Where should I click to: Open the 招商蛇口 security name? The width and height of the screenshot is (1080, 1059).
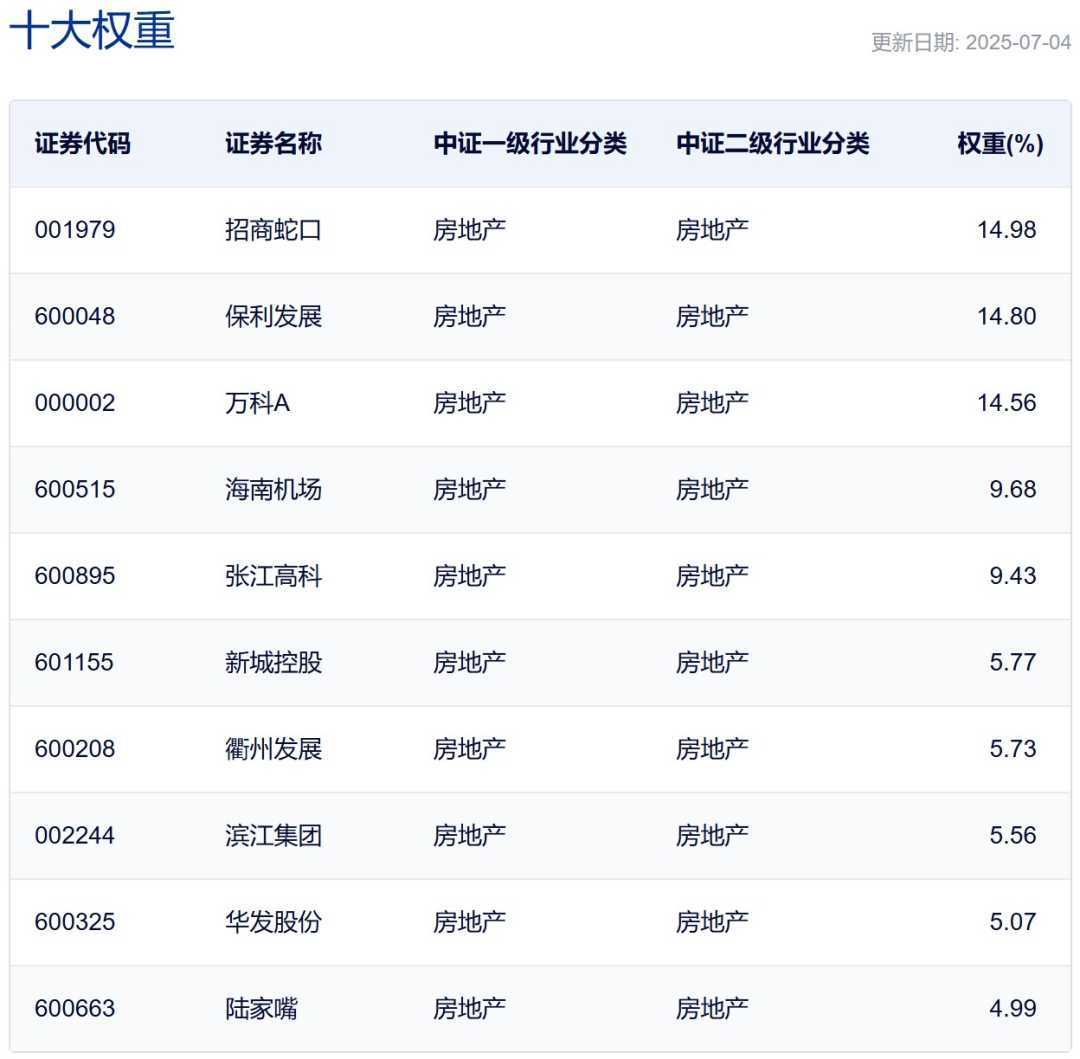point(274,230)
